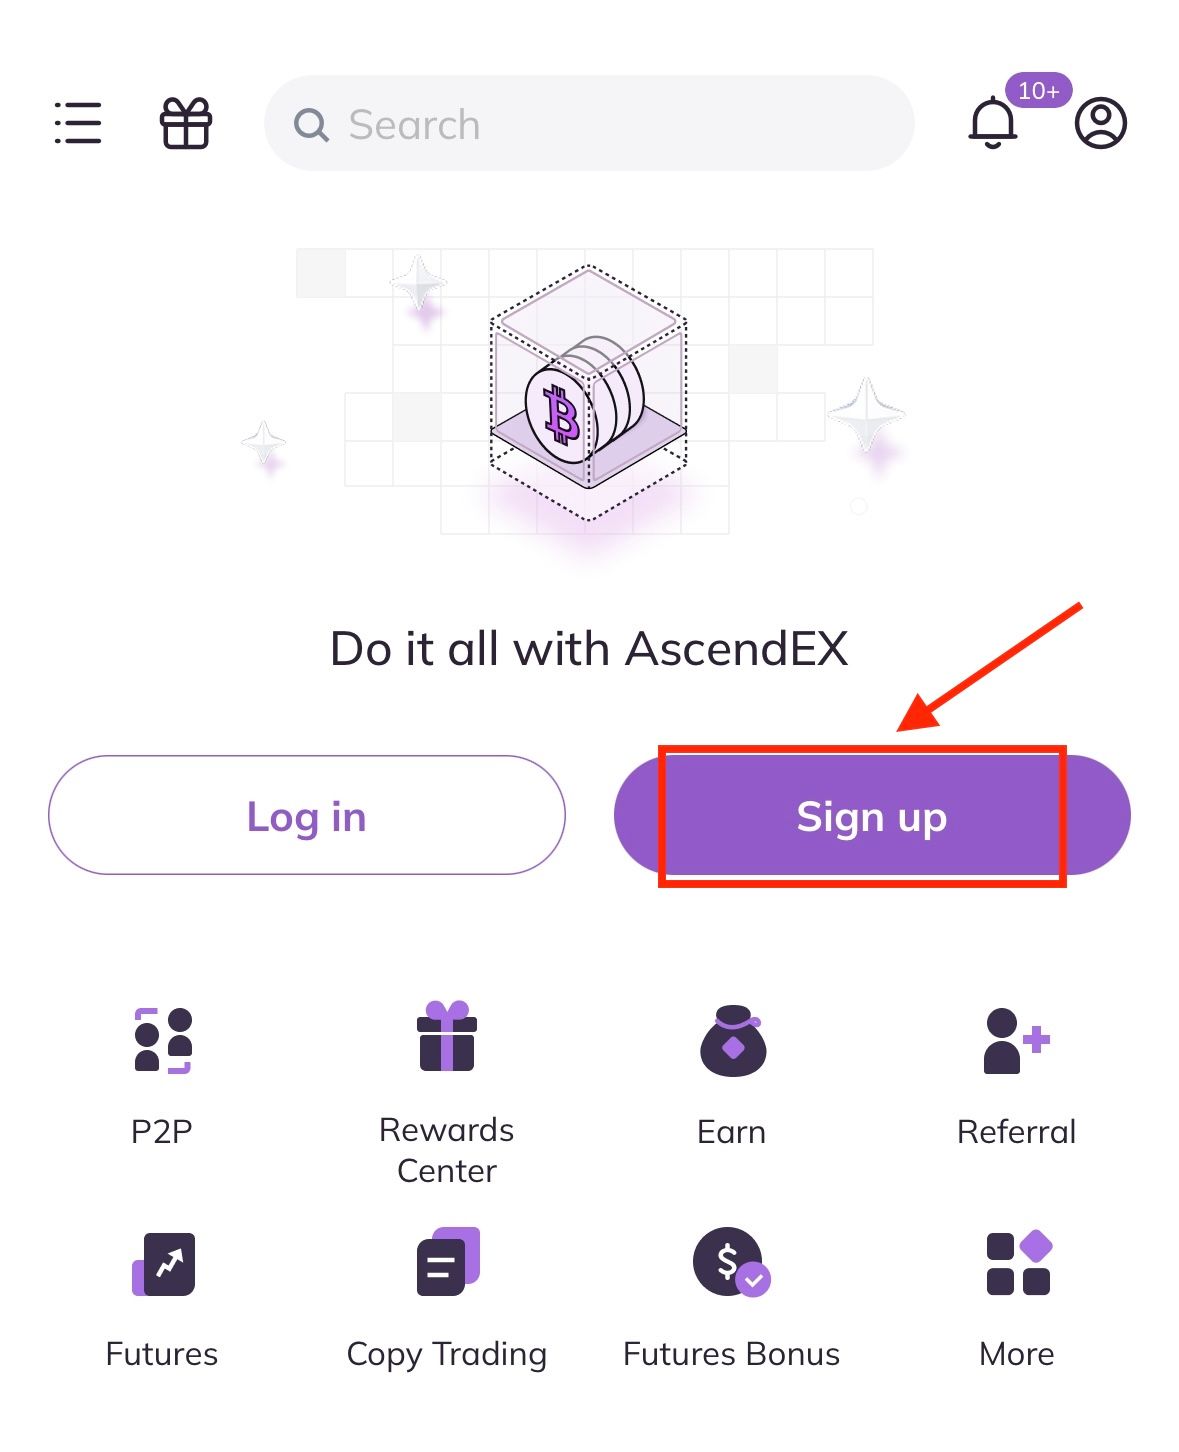The image size is (1179, 1452).
Task: Open Rewards Center gift icon
Action: point(447,1036)
